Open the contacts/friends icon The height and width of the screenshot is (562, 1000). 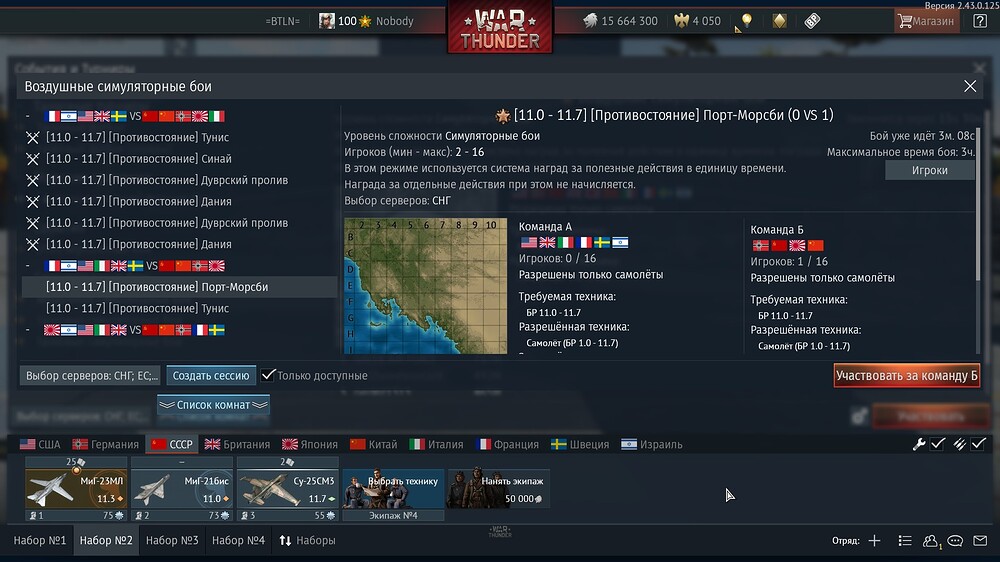click(x=930, y=541)
